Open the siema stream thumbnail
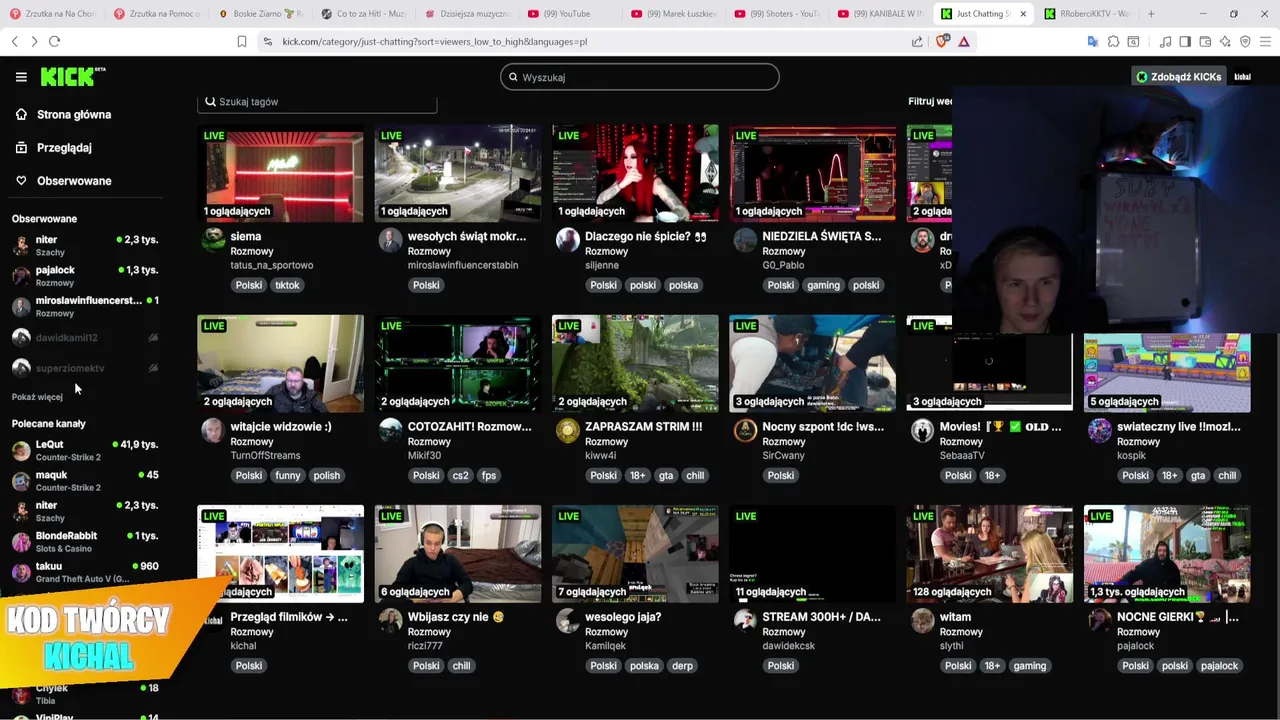The height and width of the screenshot is (720, 1280). [x=281, y=172]
